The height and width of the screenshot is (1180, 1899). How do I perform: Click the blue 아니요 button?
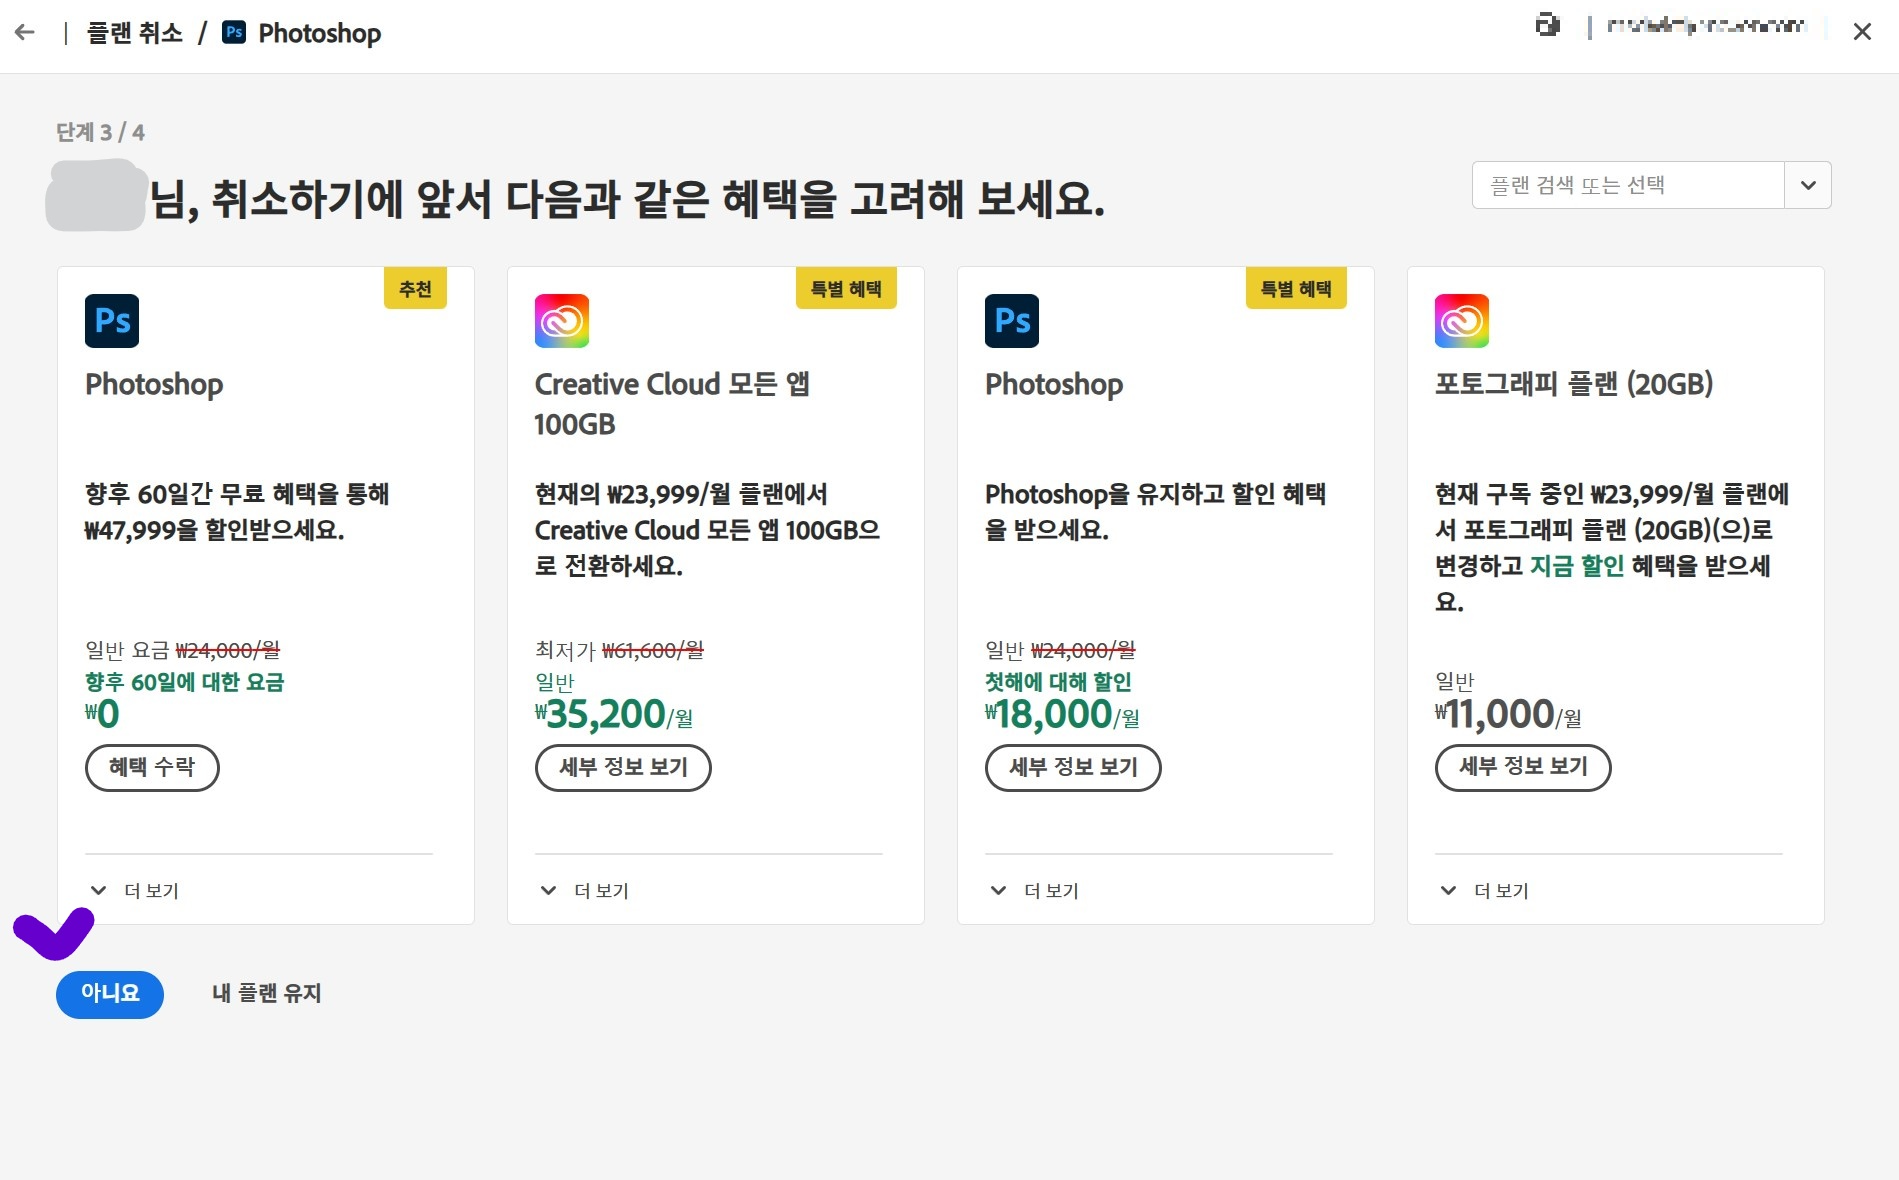pos(110,994)
